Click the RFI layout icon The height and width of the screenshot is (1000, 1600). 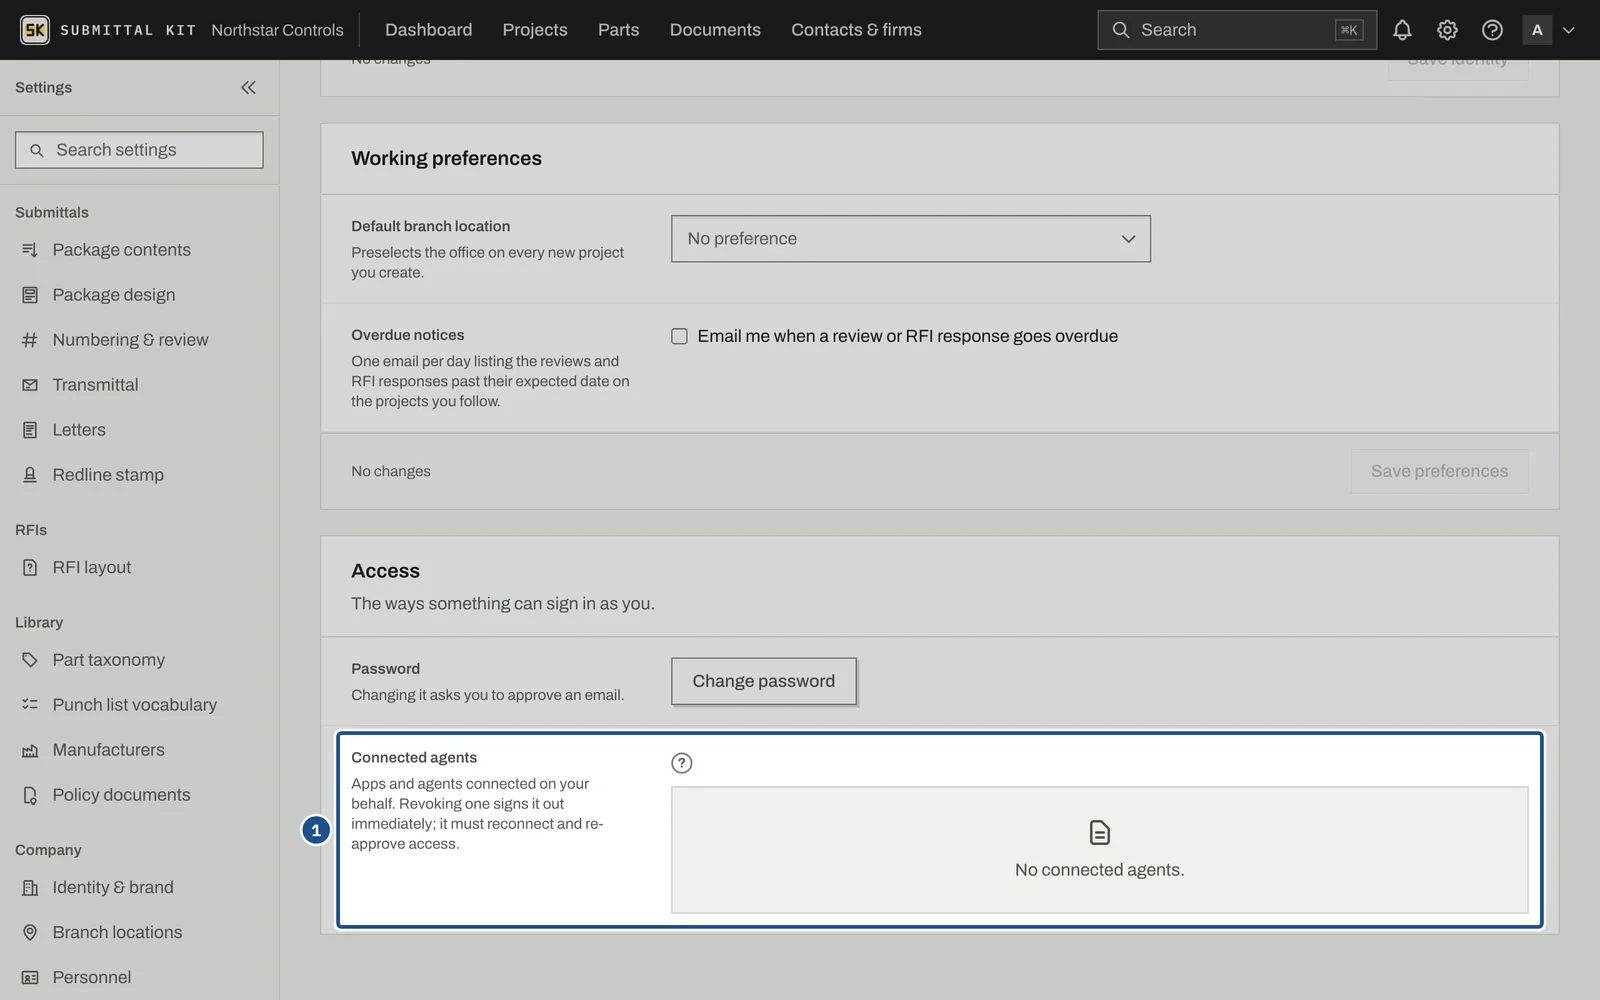[30, 568]
